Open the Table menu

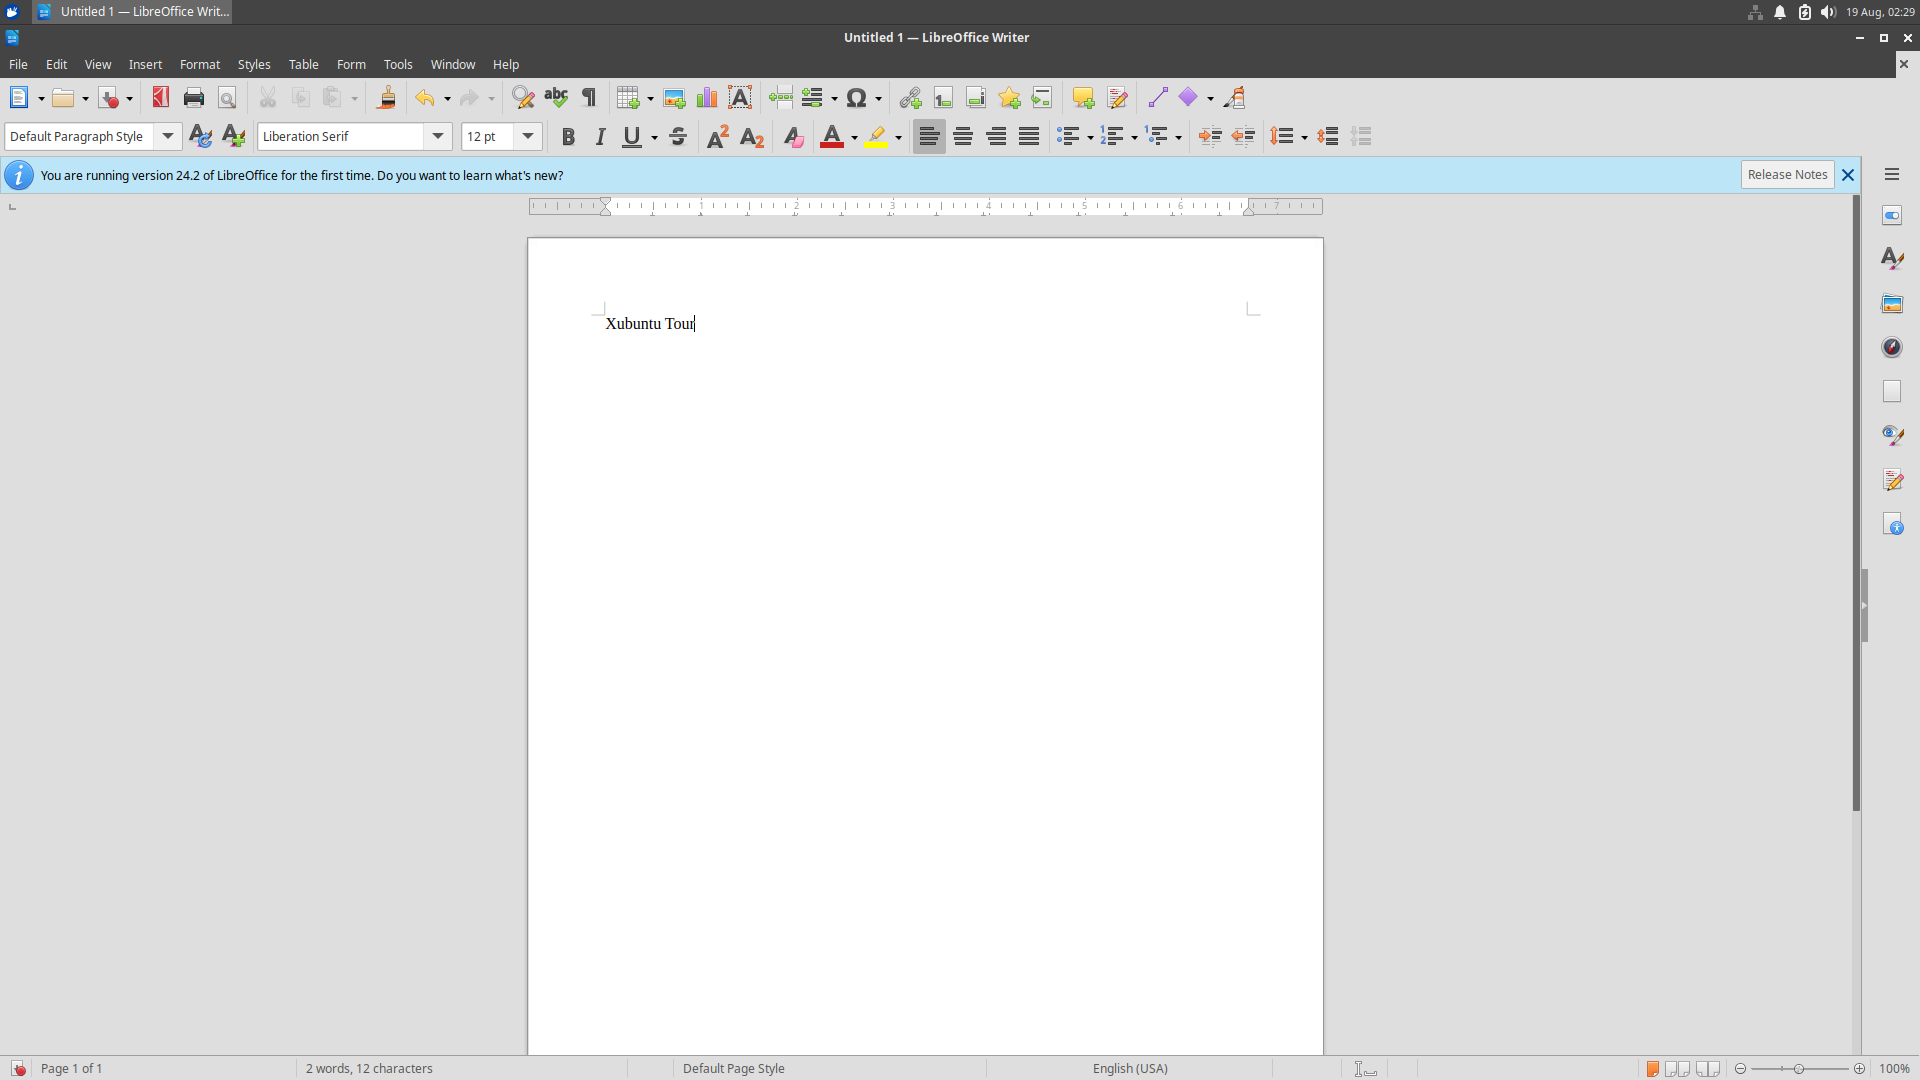coord(303,64)
